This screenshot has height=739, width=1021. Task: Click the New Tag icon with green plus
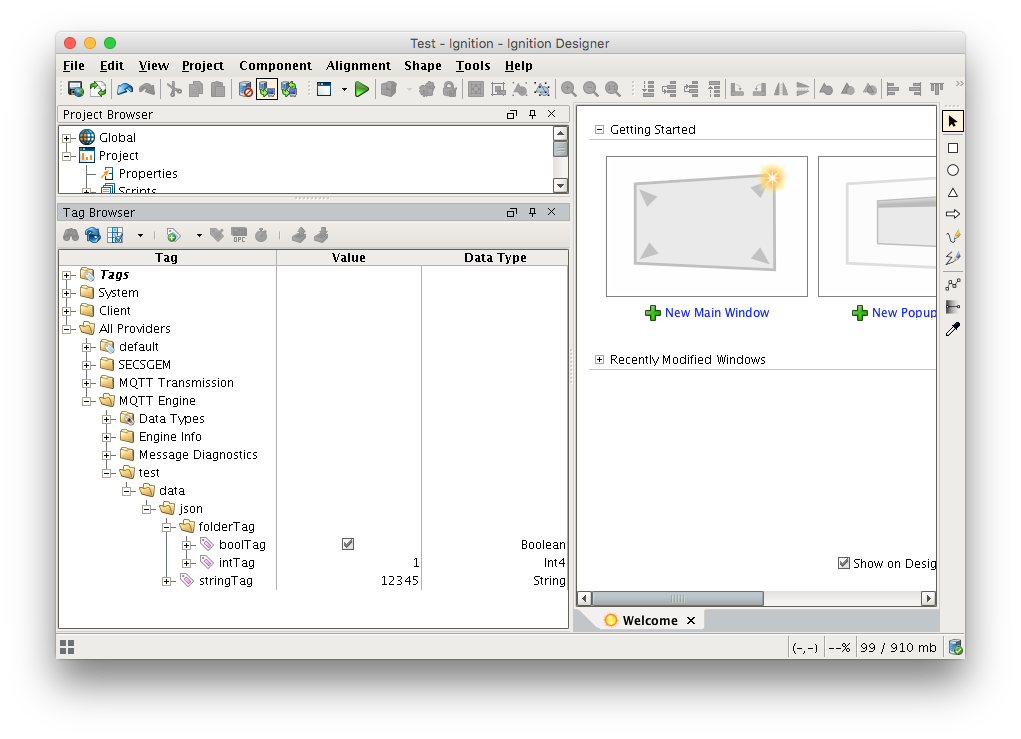coord(173,235)
